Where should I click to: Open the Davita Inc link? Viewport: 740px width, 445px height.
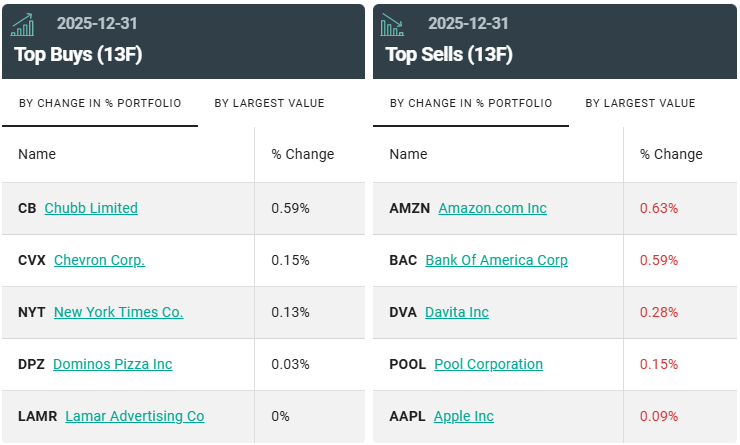pyautogui.click(x=457, y=312)
